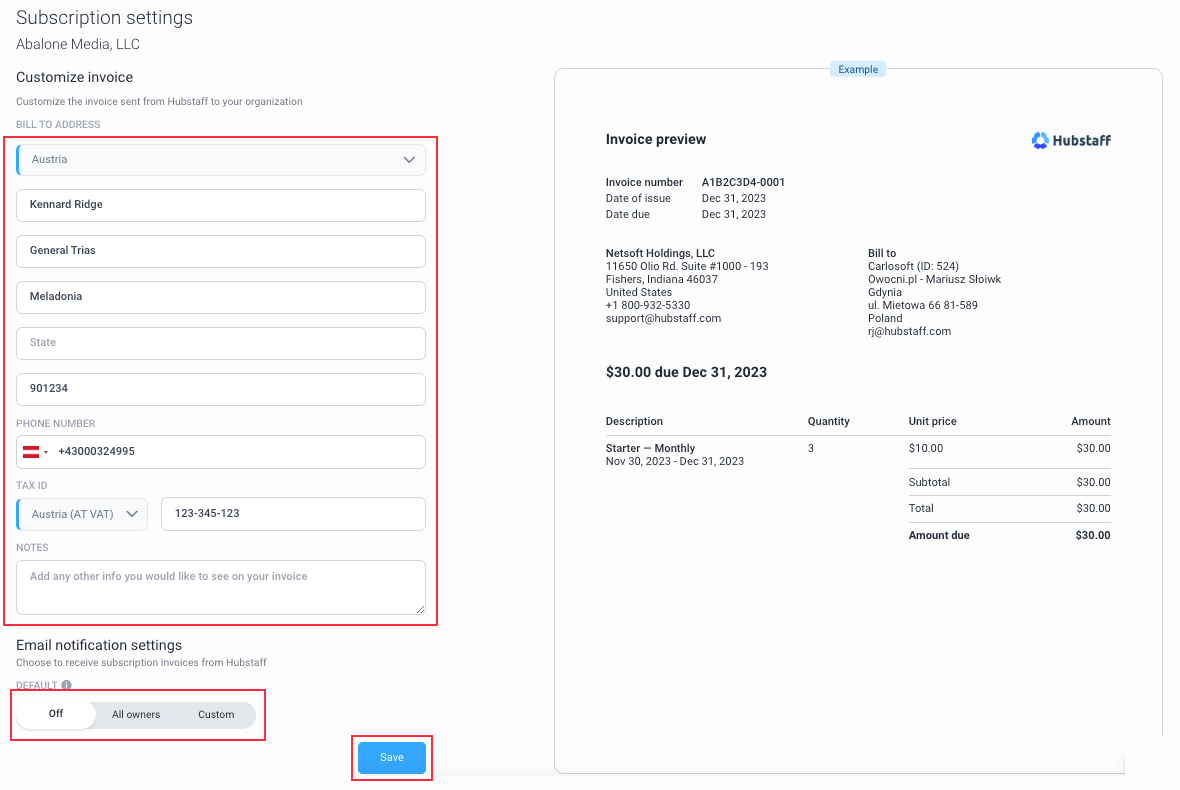Image resolution: width=1180 pixels, height=790 pixels.
Task: Click the notes textarea resize handle
Action: click(420, 609)
